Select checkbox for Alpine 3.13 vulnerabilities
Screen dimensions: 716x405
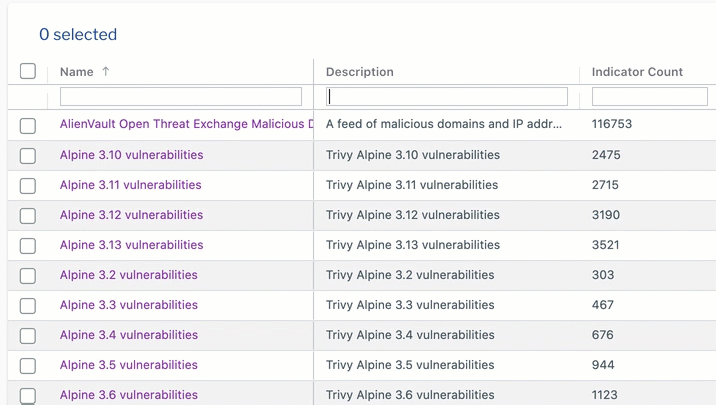pyautogui.click(x=28, y=246)
